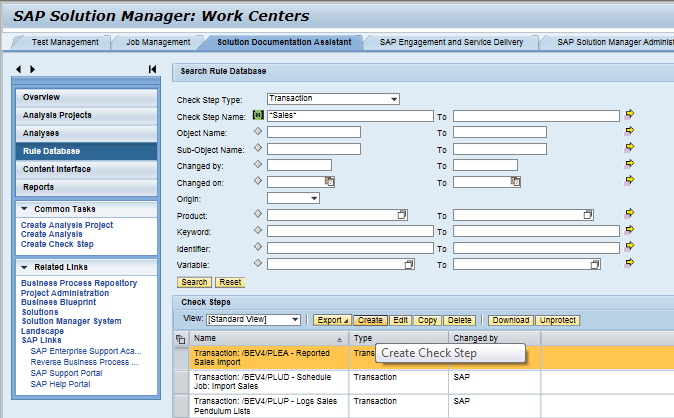The height and width of the screenshot is (418, 674).
Task: Open the Business Process Repository link
Action: coord(79,283)
